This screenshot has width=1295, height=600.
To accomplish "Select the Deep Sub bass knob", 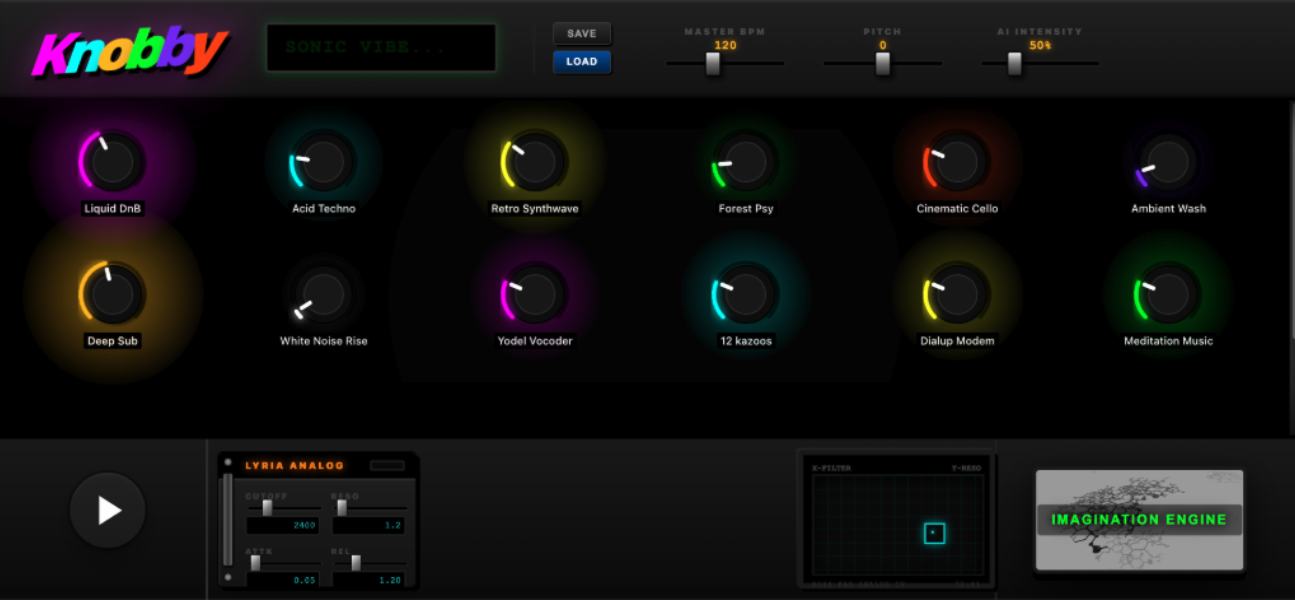I will pyautogui.click(x=113, y=294).
